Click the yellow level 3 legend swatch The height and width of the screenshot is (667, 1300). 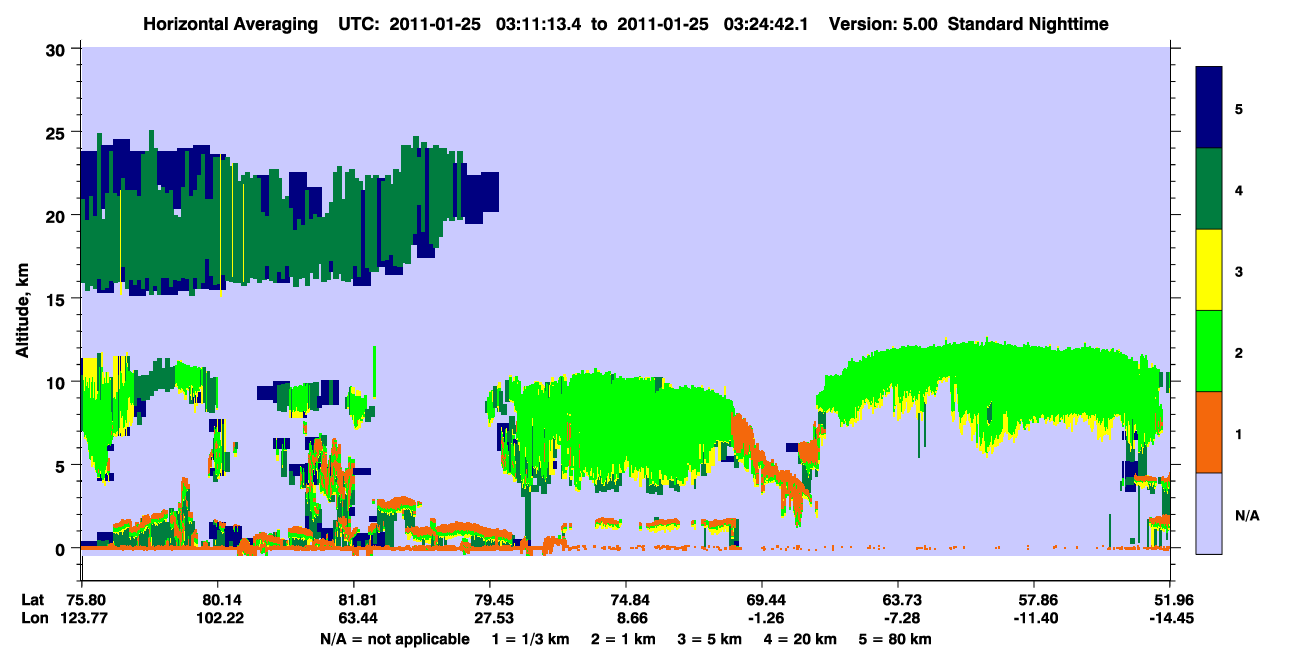(1209, 270)
